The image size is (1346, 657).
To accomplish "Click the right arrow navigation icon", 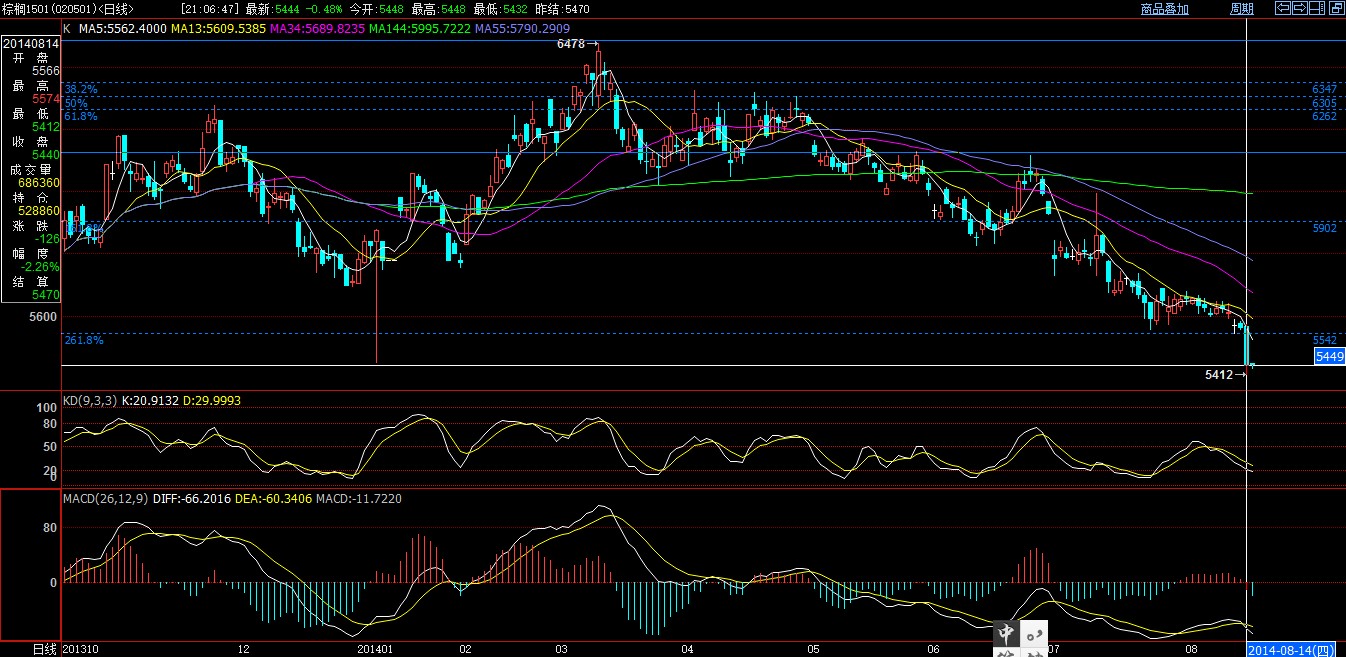I will click(1298, 9).
